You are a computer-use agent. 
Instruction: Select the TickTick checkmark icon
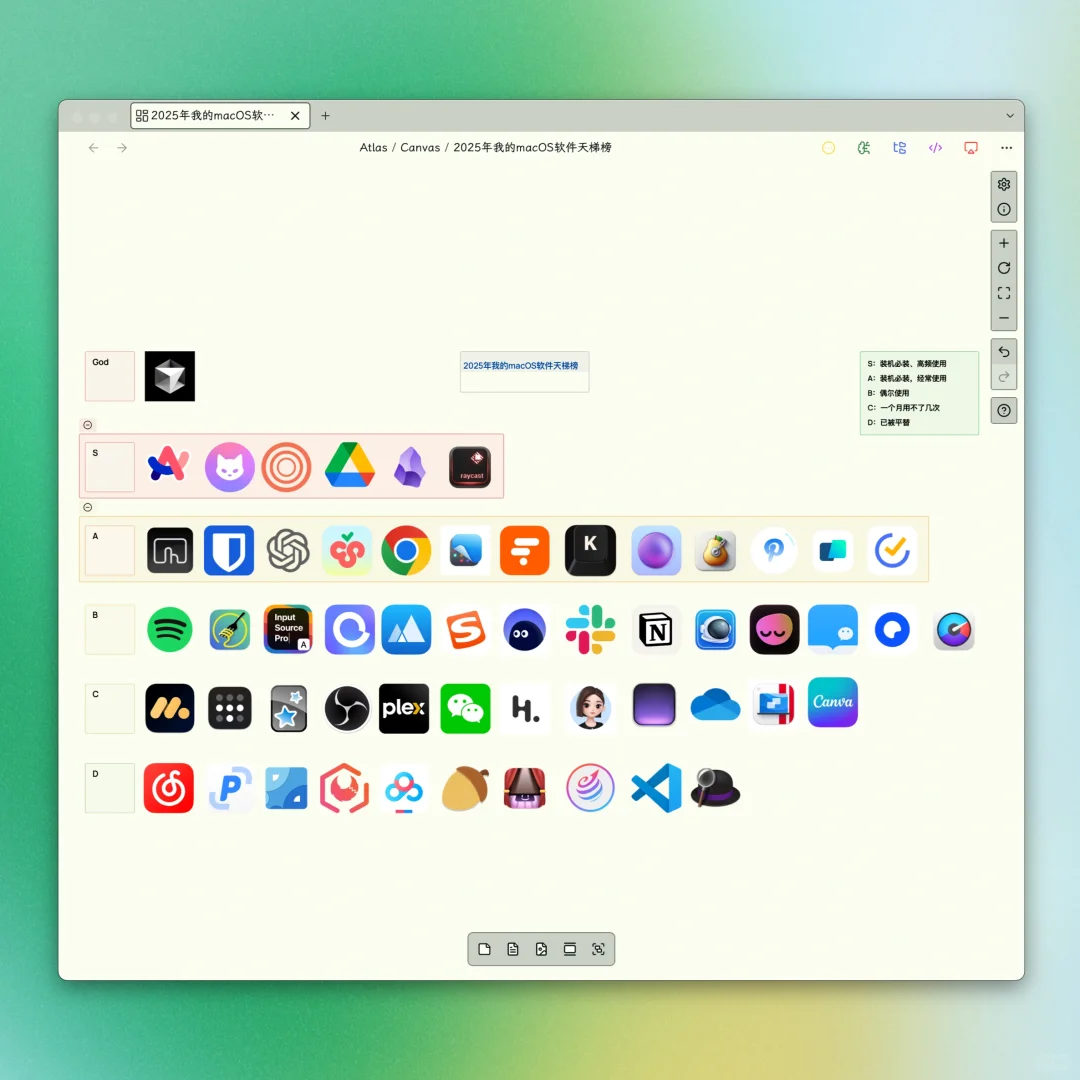[x=892, y=550]
